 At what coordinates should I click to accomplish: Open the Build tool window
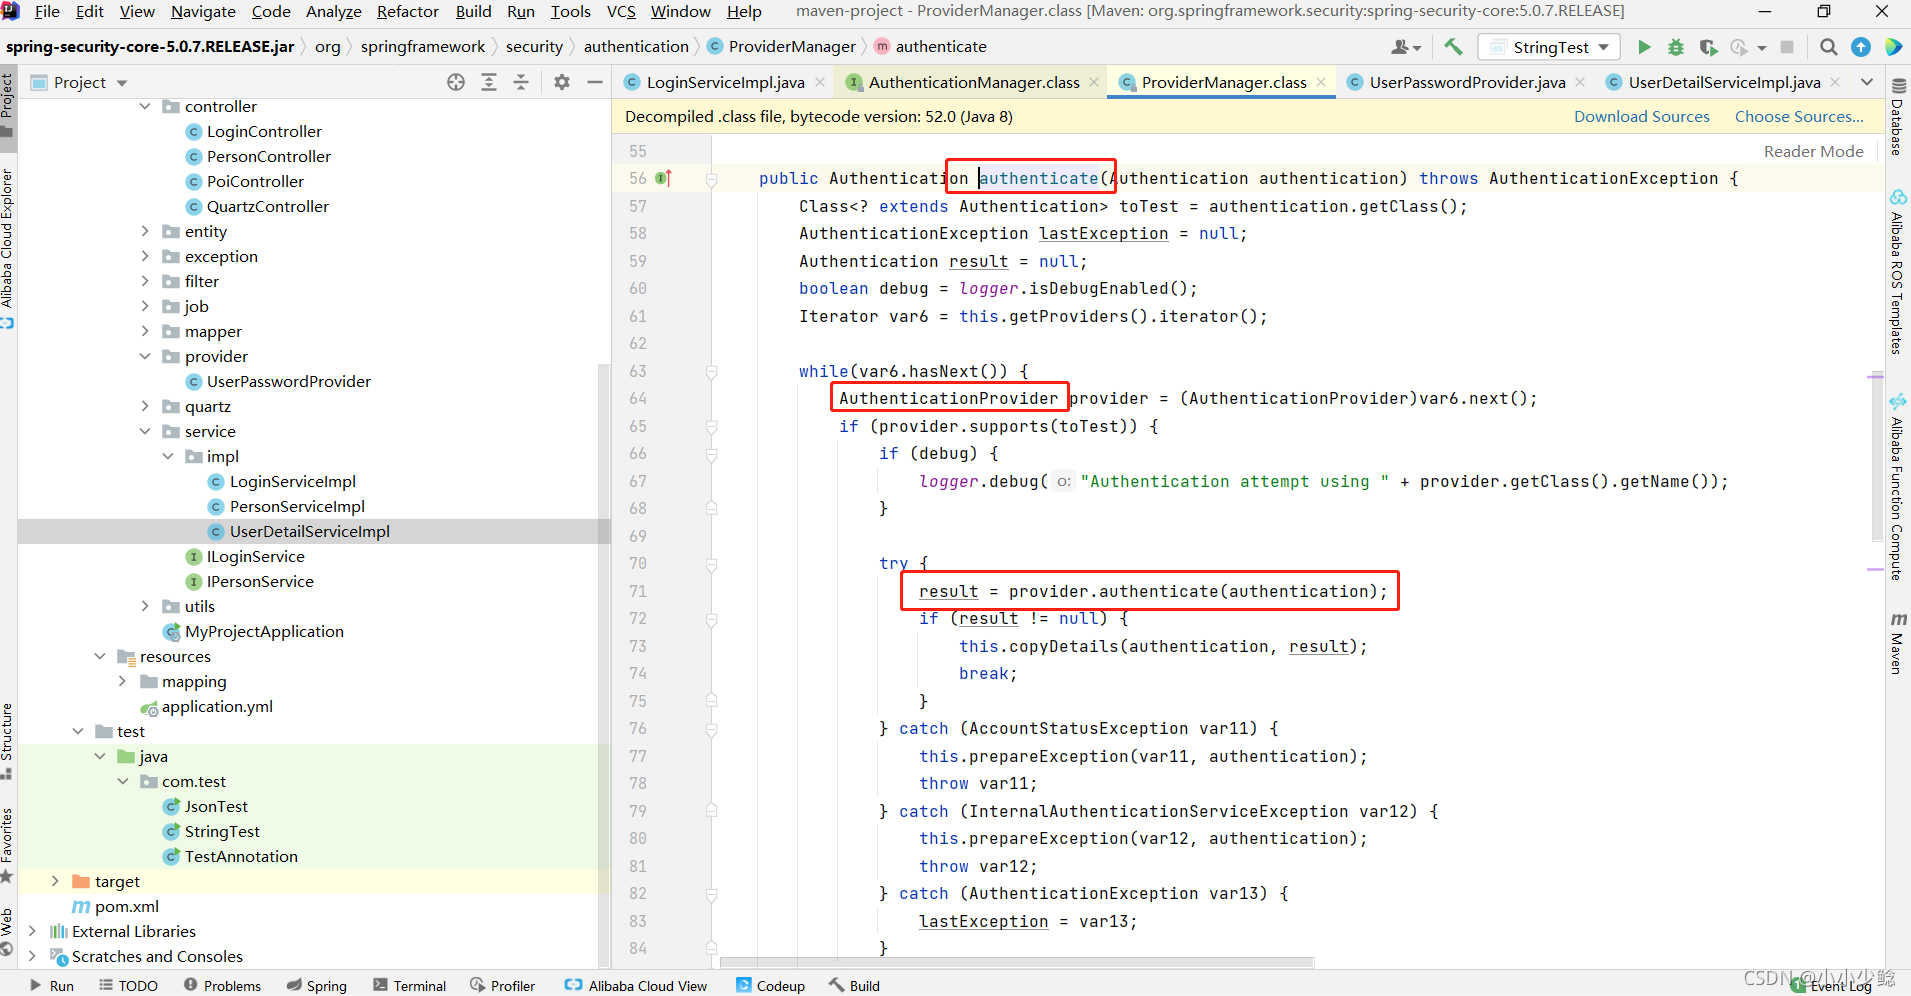[x=855, y=985]
